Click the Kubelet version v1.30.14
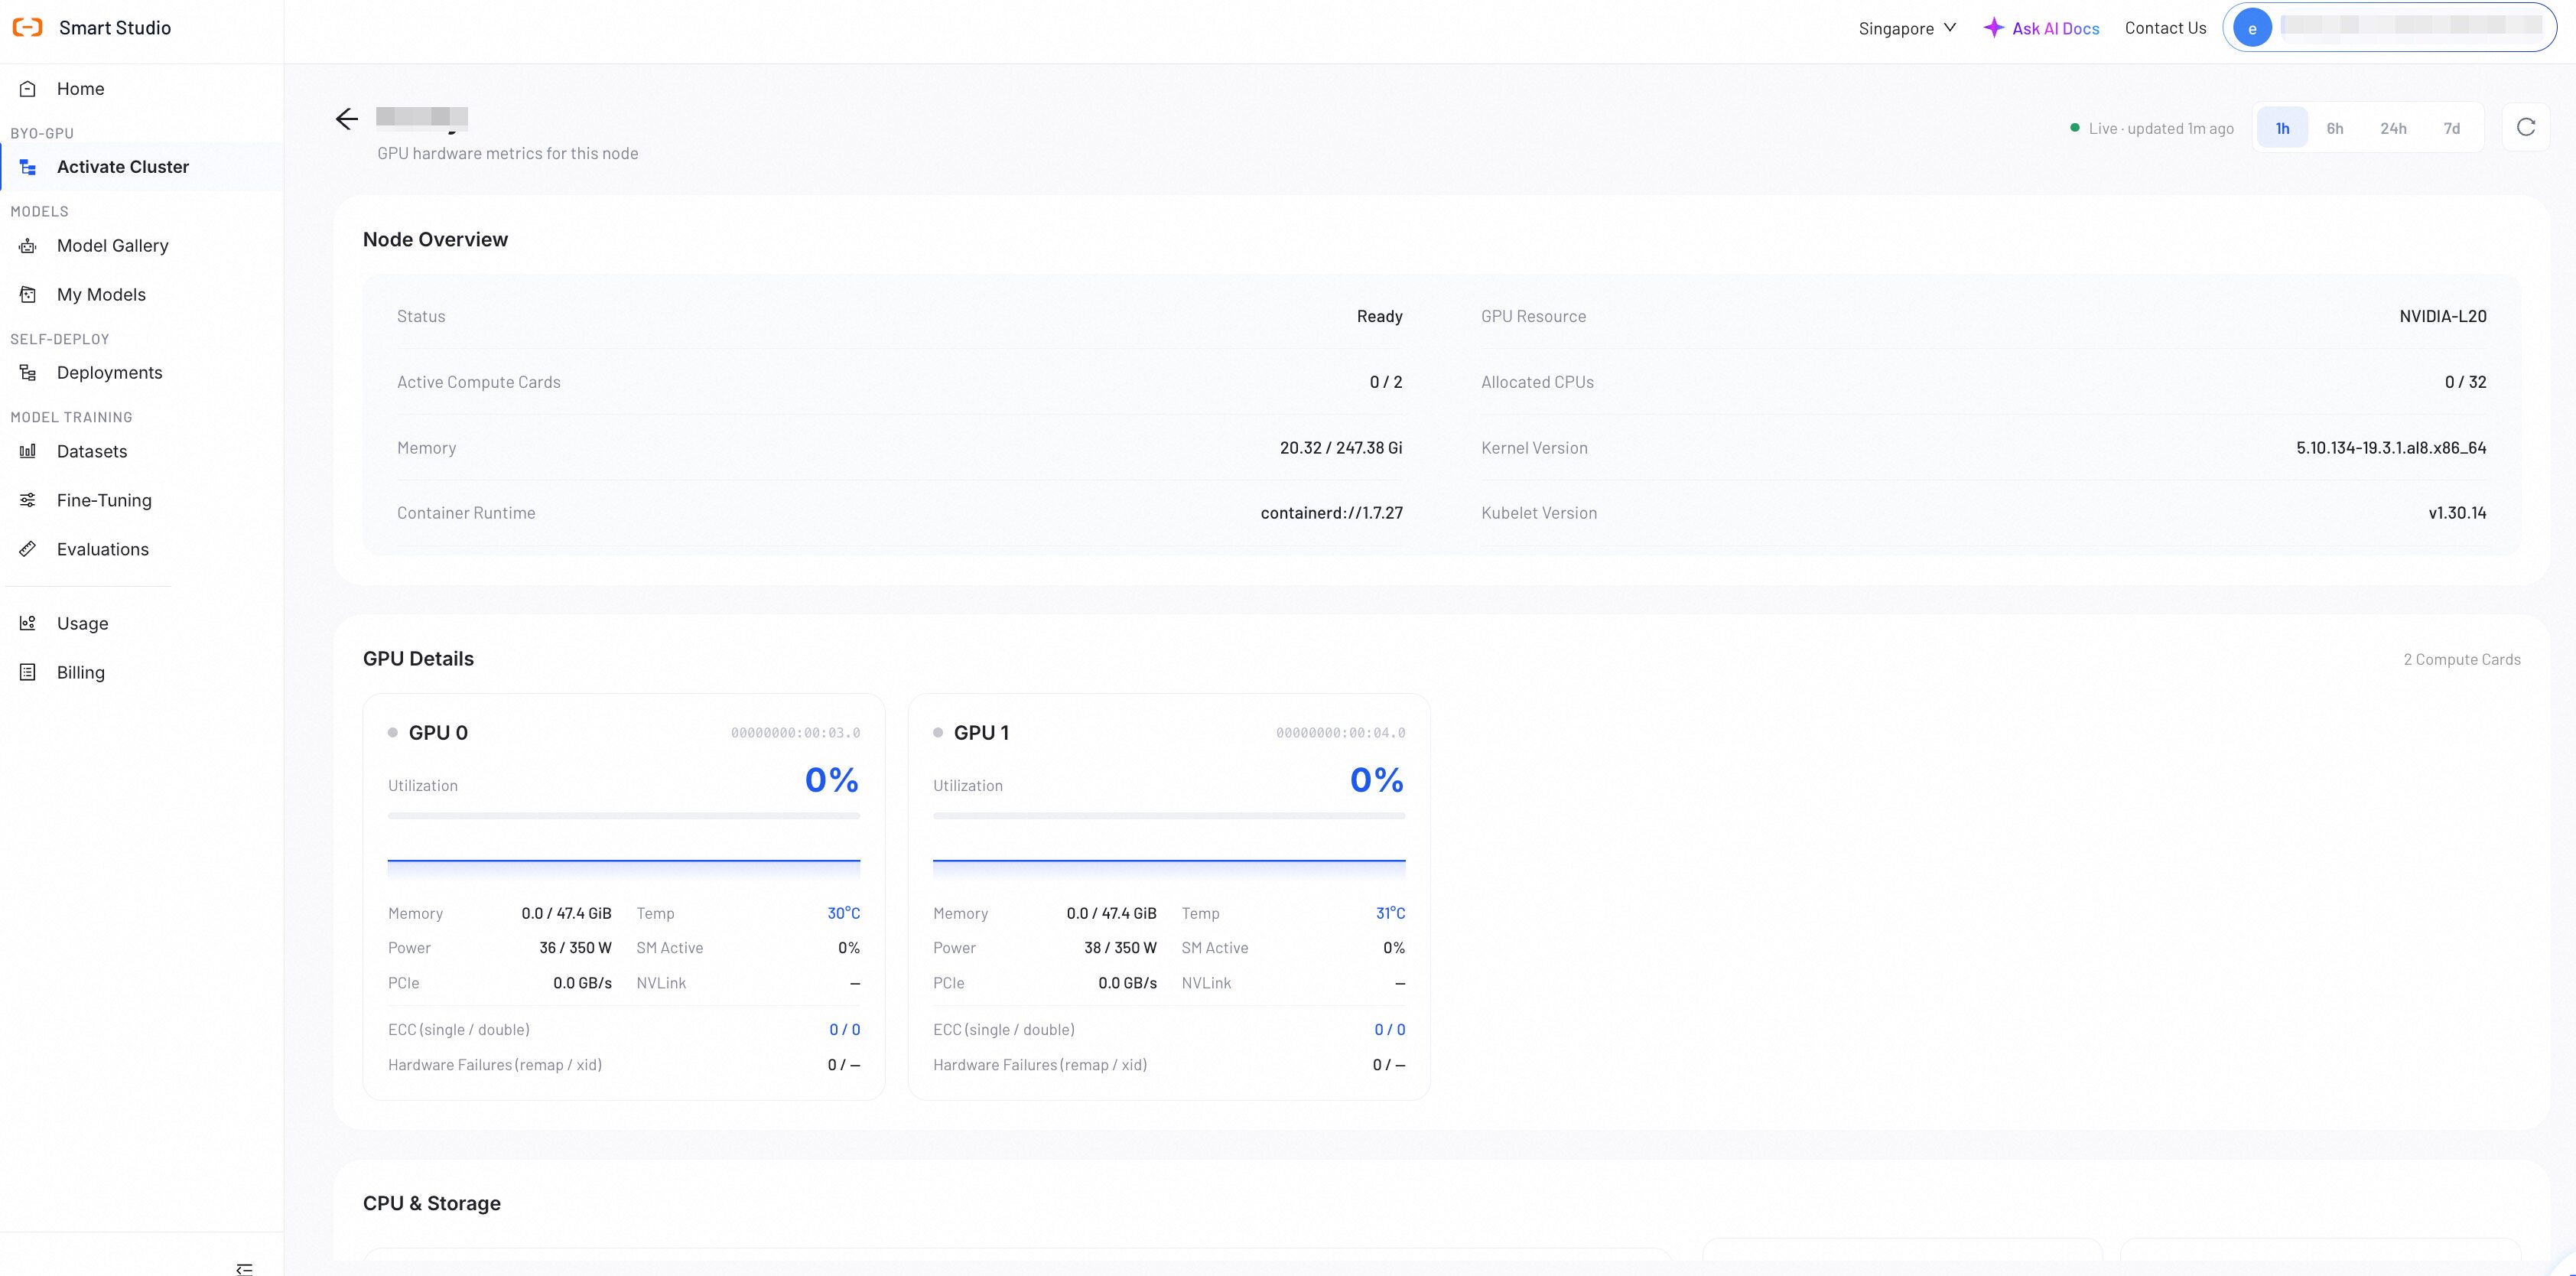Viewport: 2576px width, 1276px height. coord(2457,513)
